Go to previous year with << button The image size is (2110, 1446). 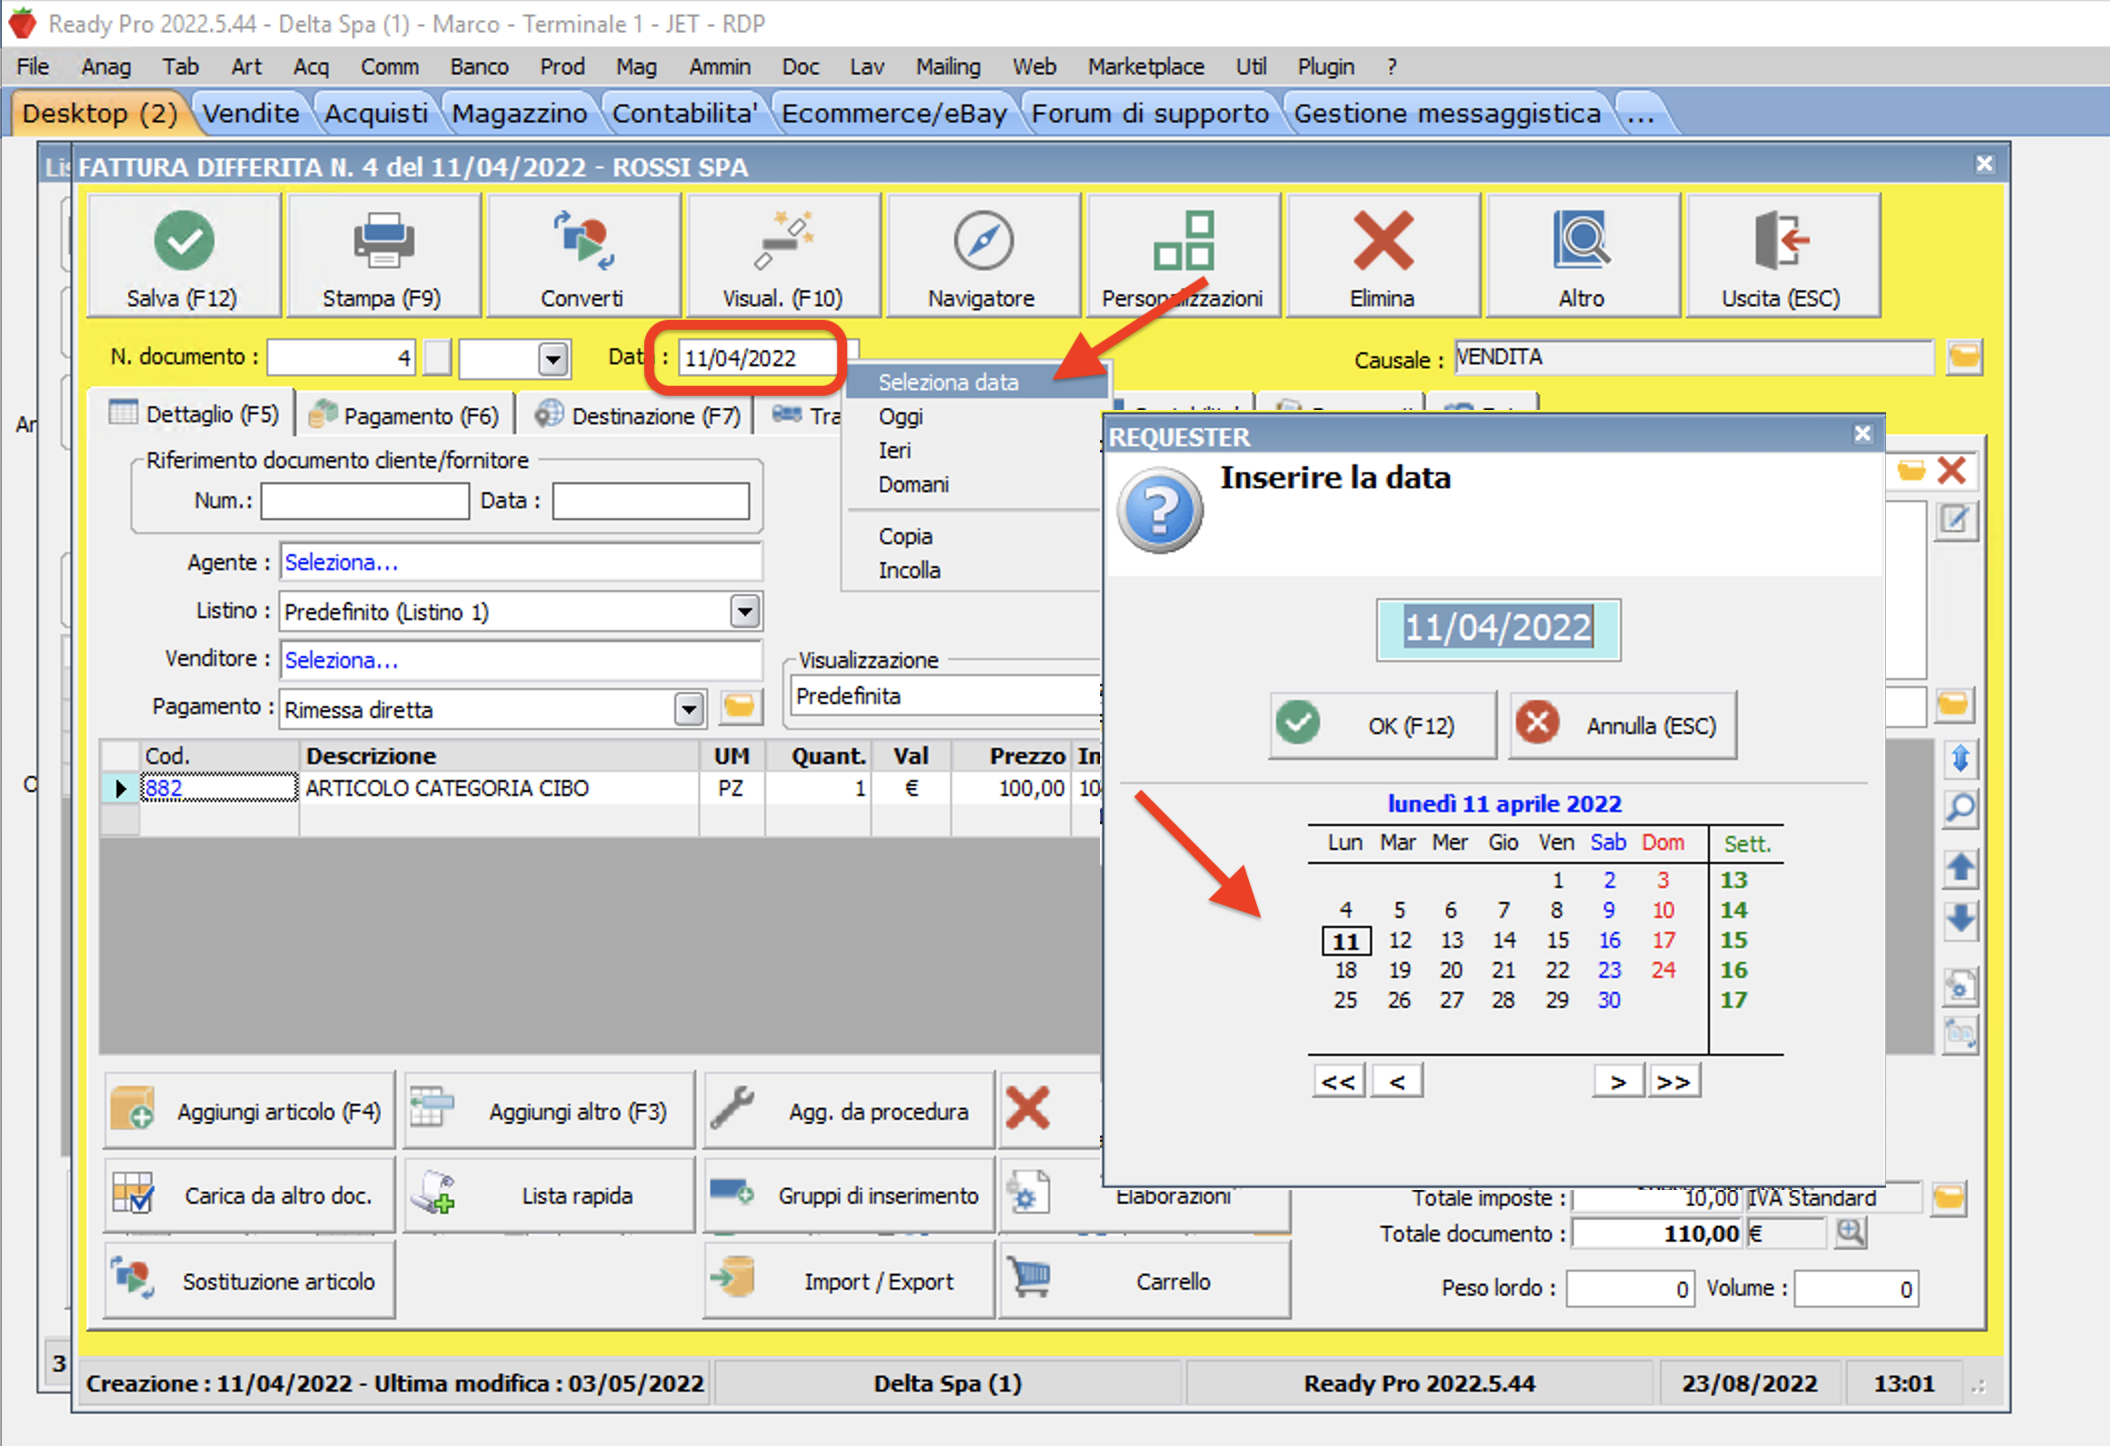point(1338,1082)
